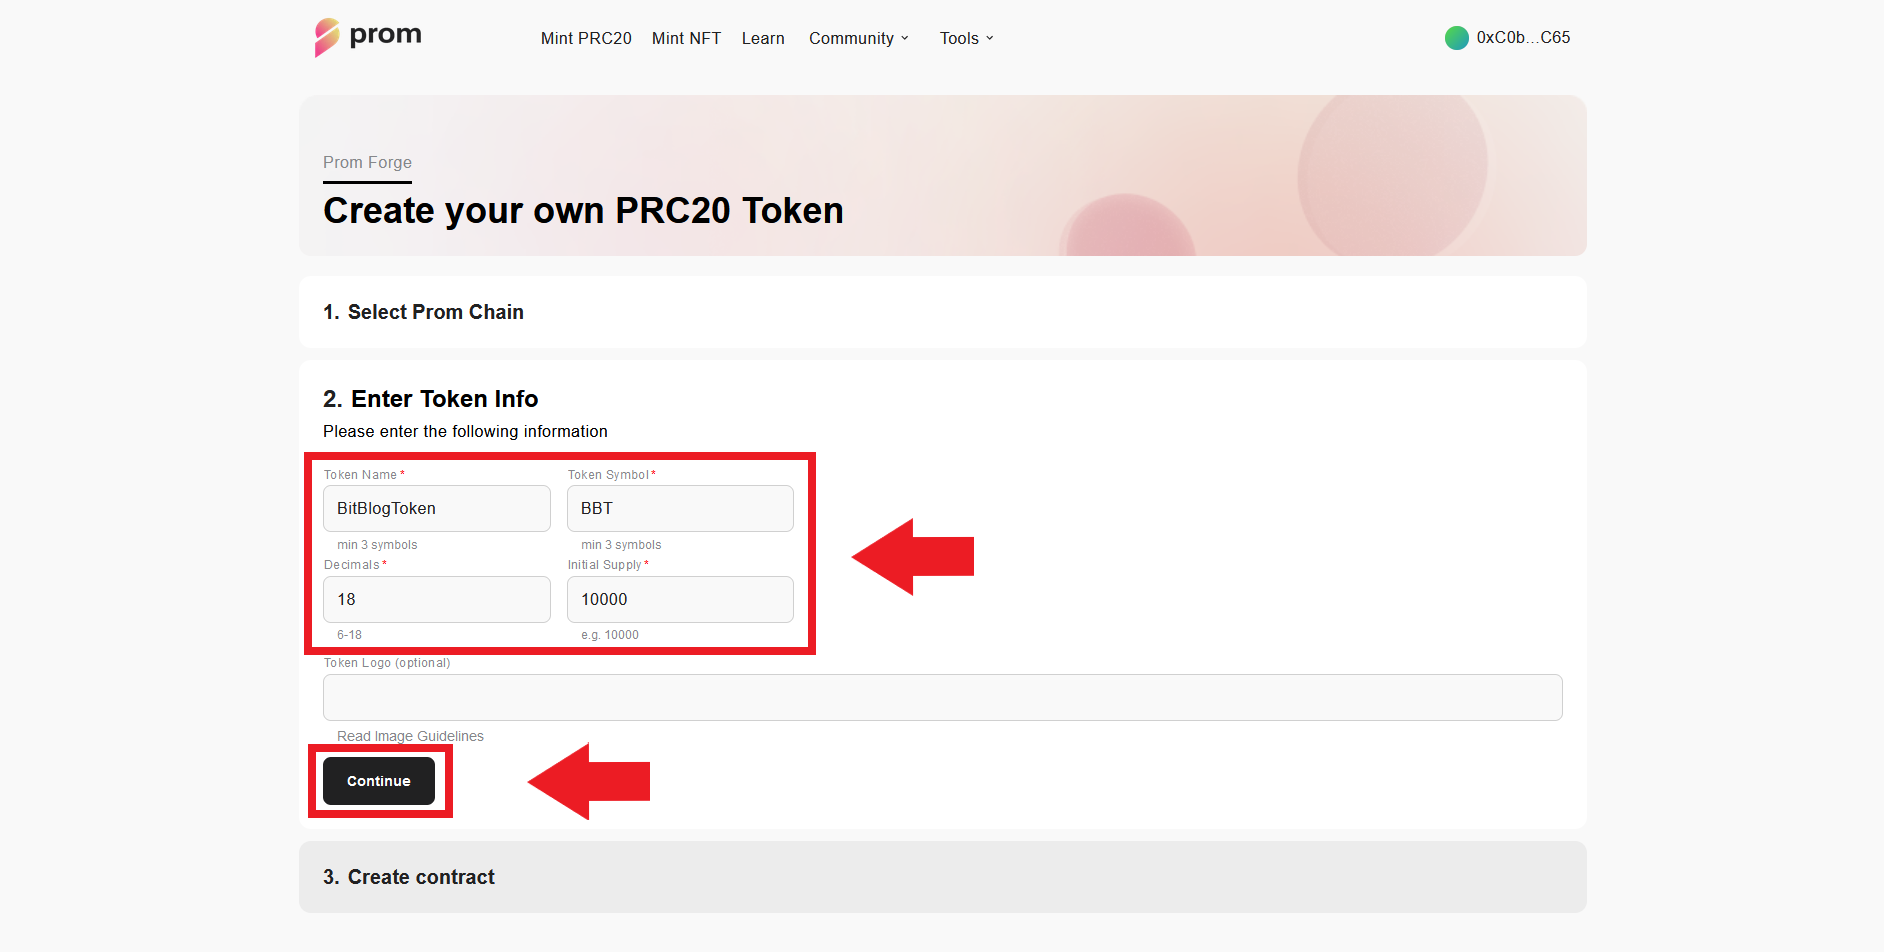Open the Mint PRC20 page
This screenshot has height=952, width=1884.
point(586,38)
